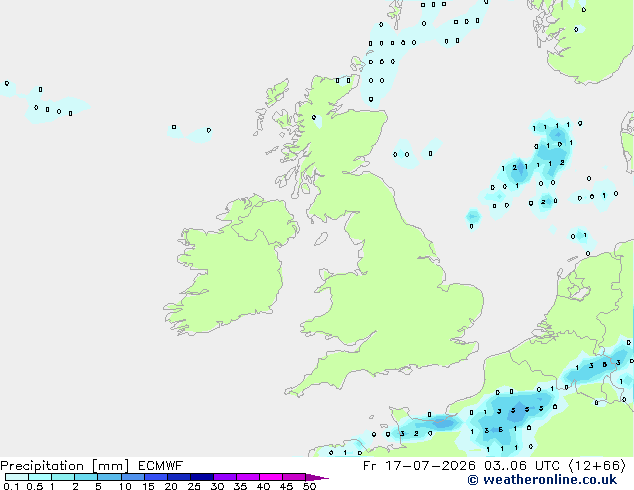Click the '(12+66)' forecast run text
Viewport: 634px width, 490px height.
pyautogui.click(x=597, y=466)
